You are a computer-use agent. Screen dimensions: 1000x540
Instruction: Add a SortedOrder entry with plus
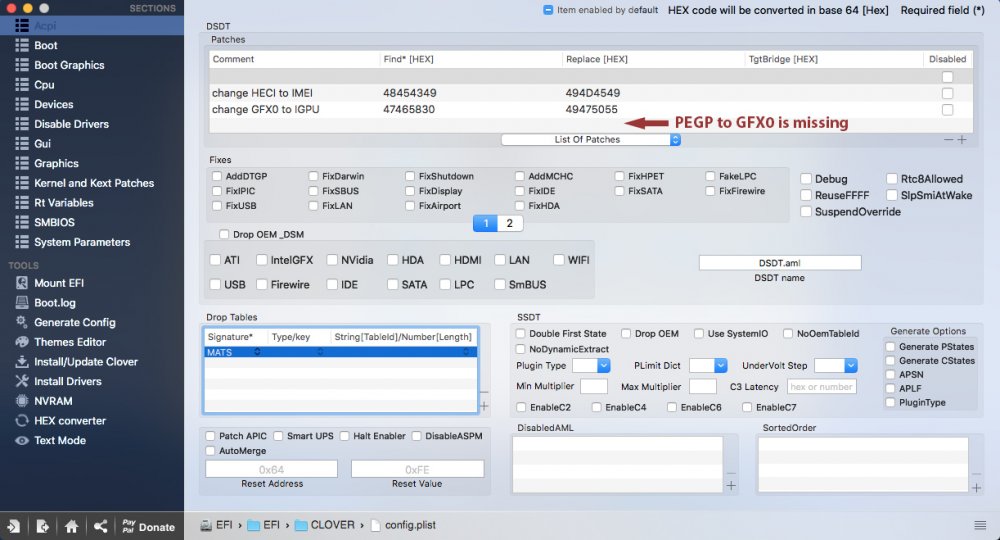[x=976, y=488]
